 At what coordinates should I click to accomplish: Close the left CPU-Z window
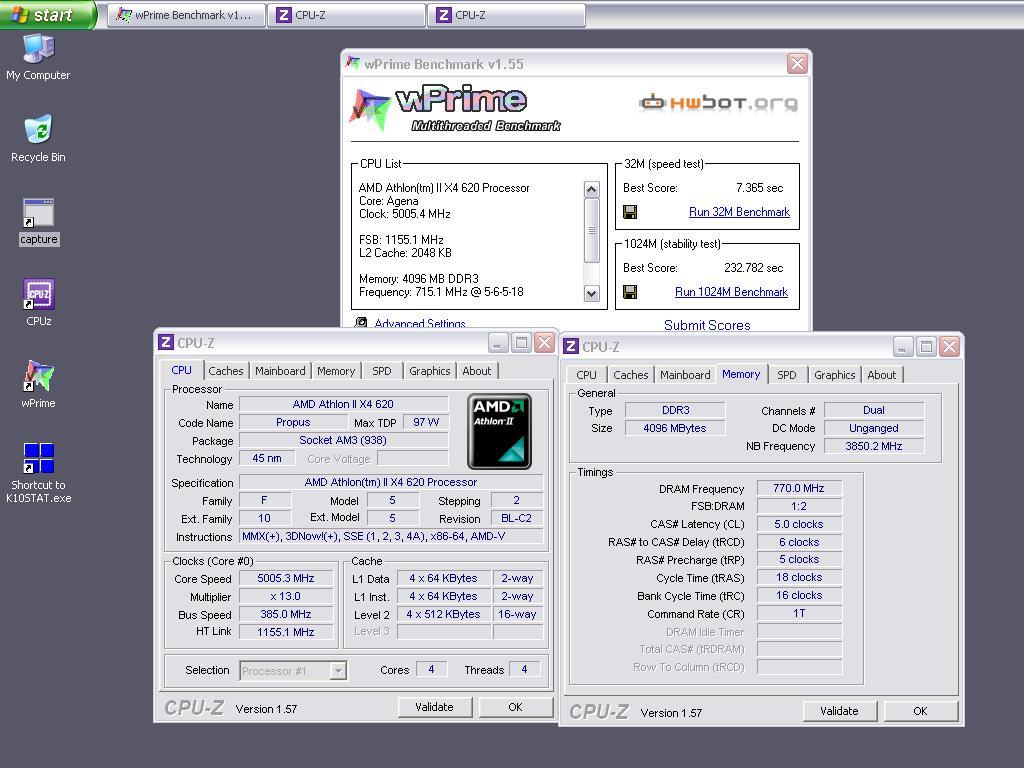coord(544,343)
